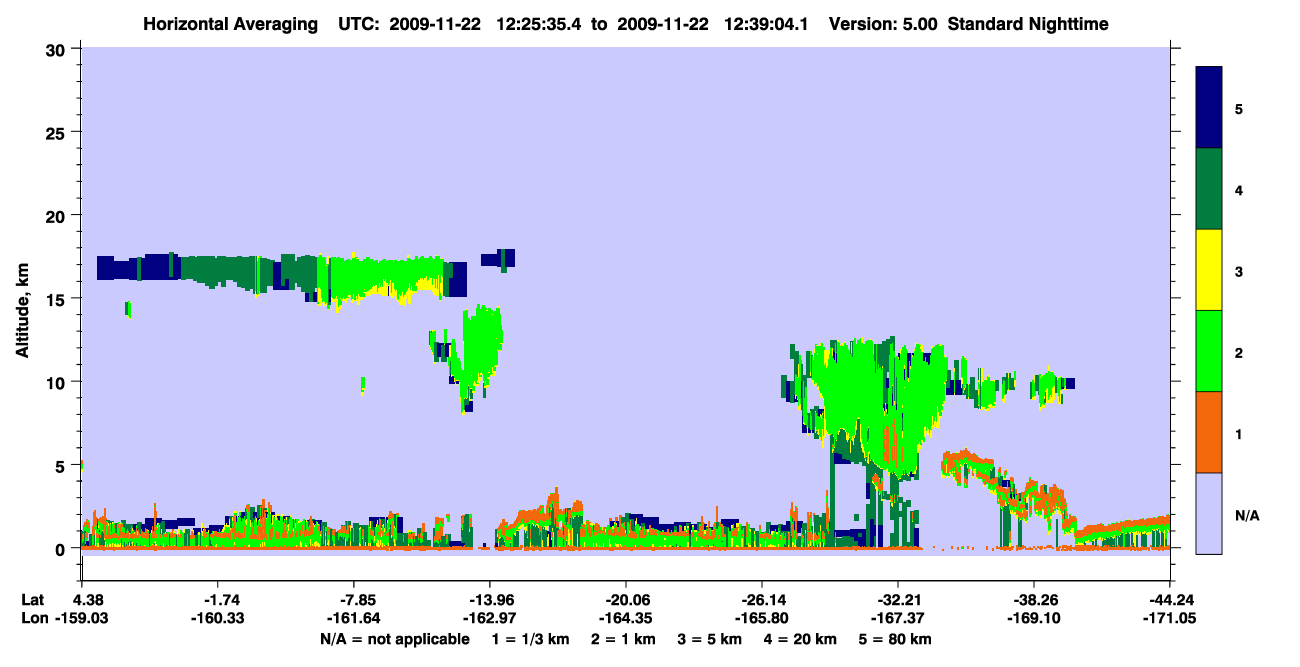Click the y-axis tick label "30"
The height and width of the screenshot is (667, 1300).
tap(57, 49)
